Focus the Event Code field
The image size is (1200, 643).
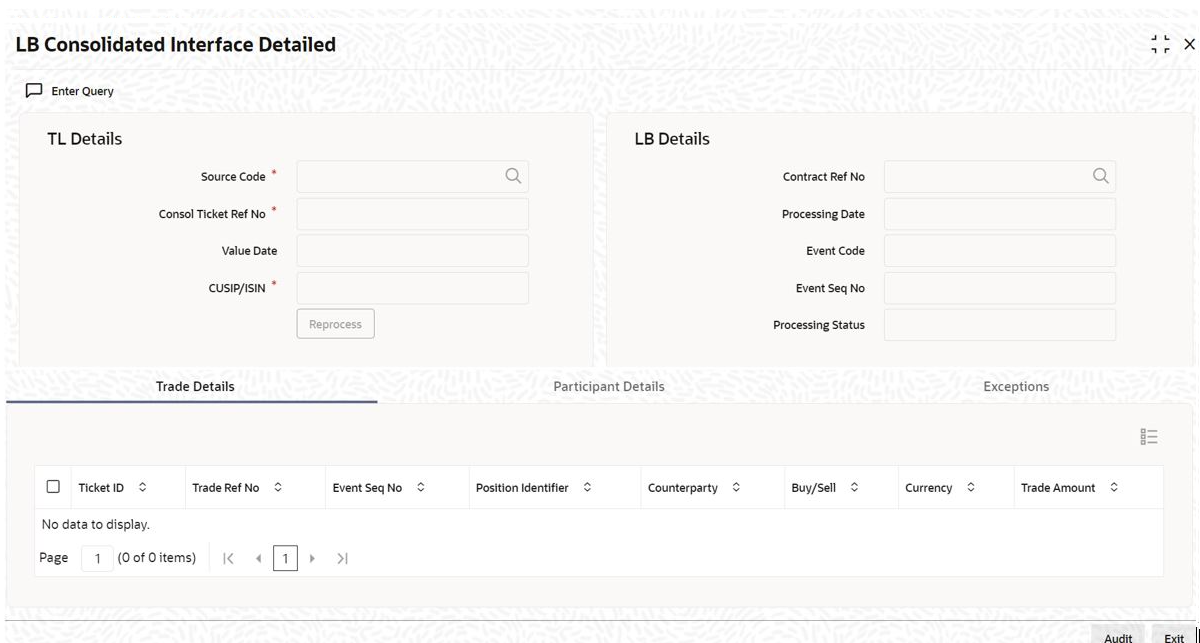1000,251
